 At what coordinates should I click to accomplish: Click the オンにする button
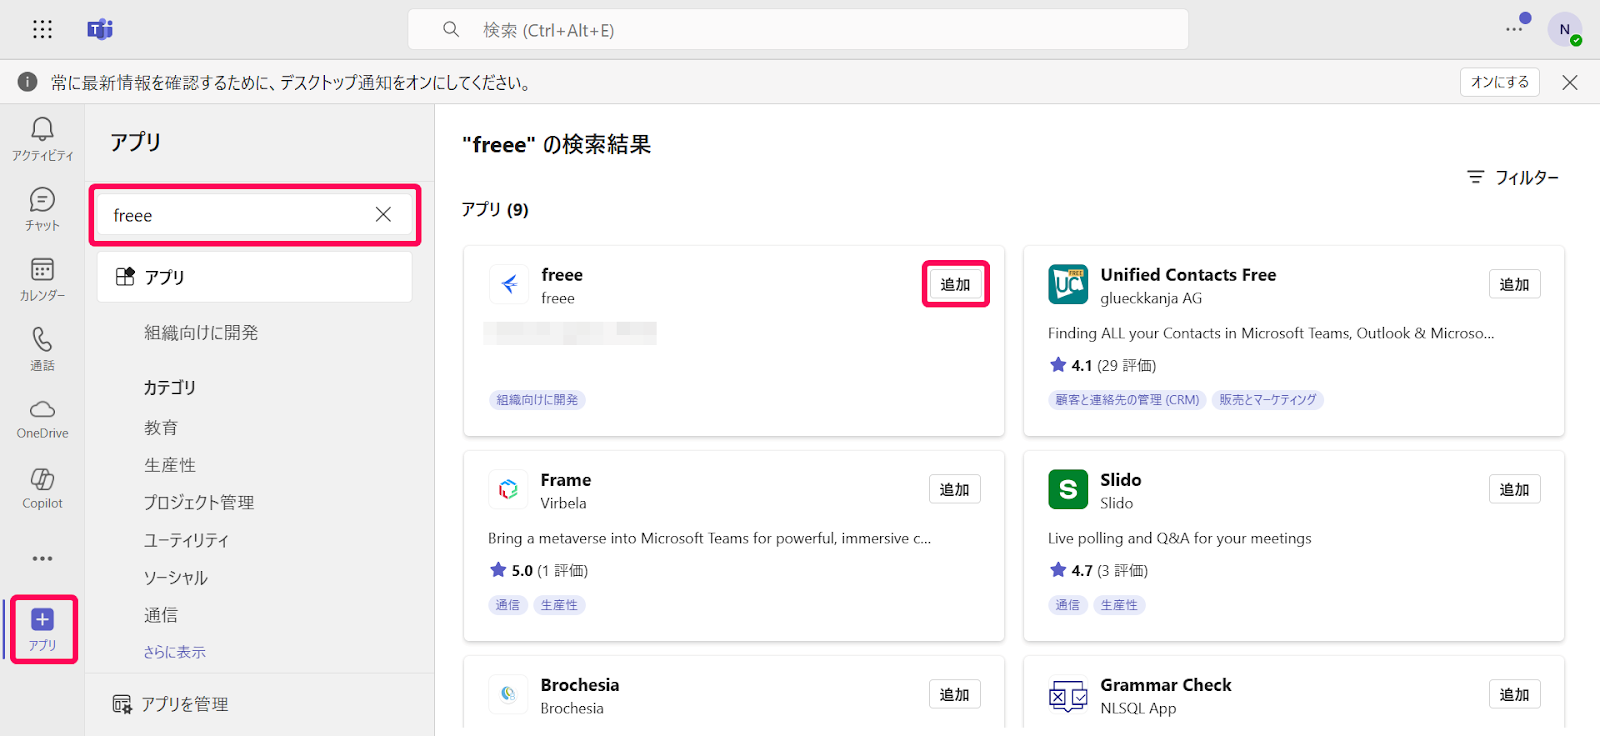[1499, 82]
